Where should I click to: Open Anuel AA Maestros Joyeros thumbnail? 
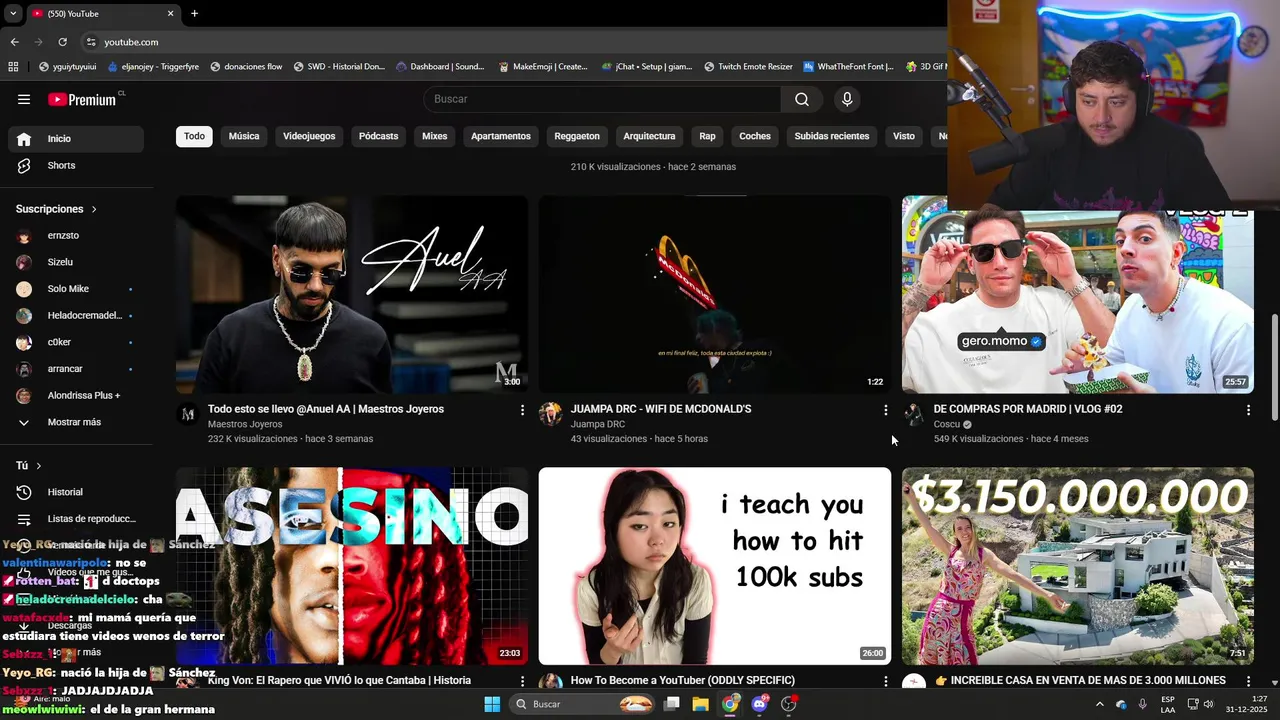click(x=352, y=294)
